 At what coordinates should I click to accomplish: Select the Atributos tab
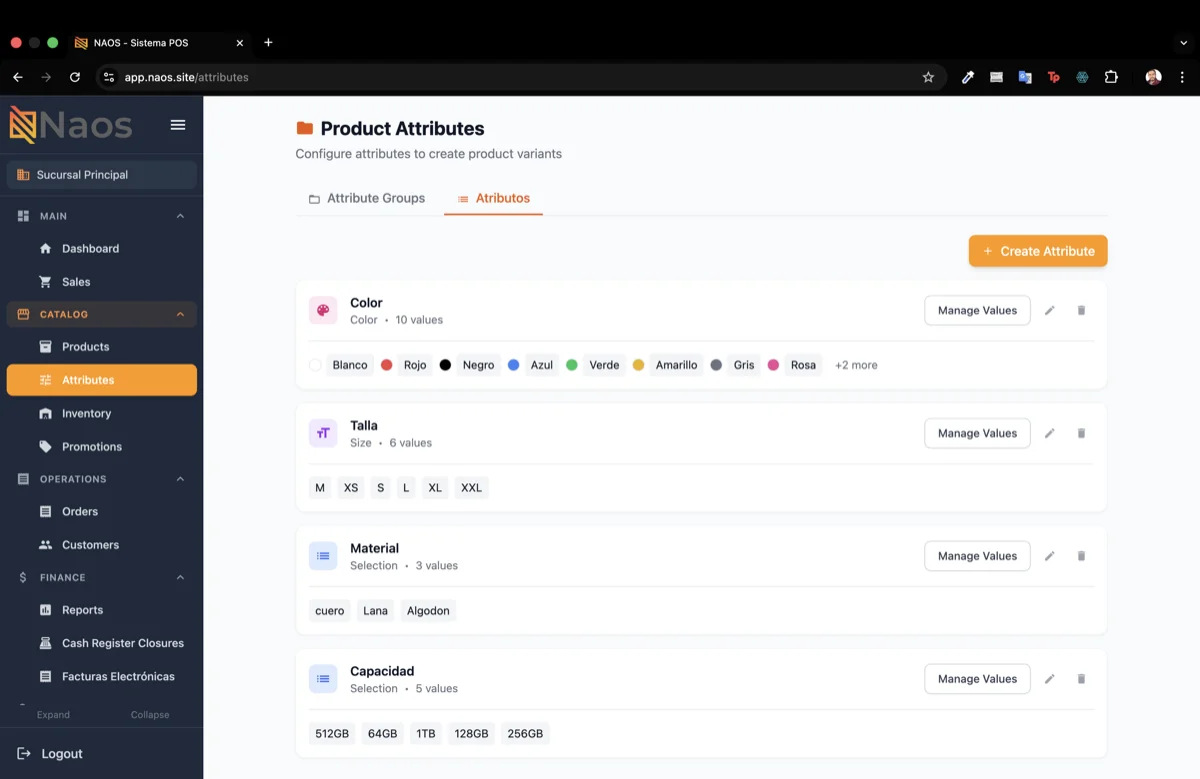coord(493,198)
